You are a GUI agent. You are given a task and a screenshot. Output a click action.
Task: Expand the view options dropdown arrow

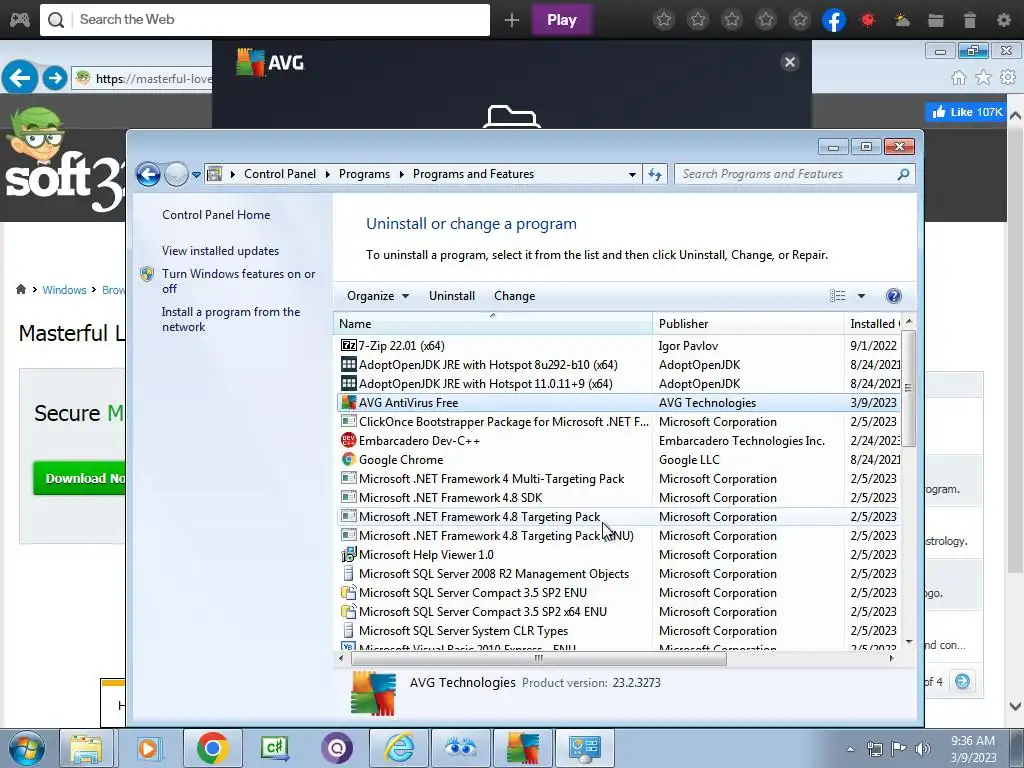tap(861, 296)
